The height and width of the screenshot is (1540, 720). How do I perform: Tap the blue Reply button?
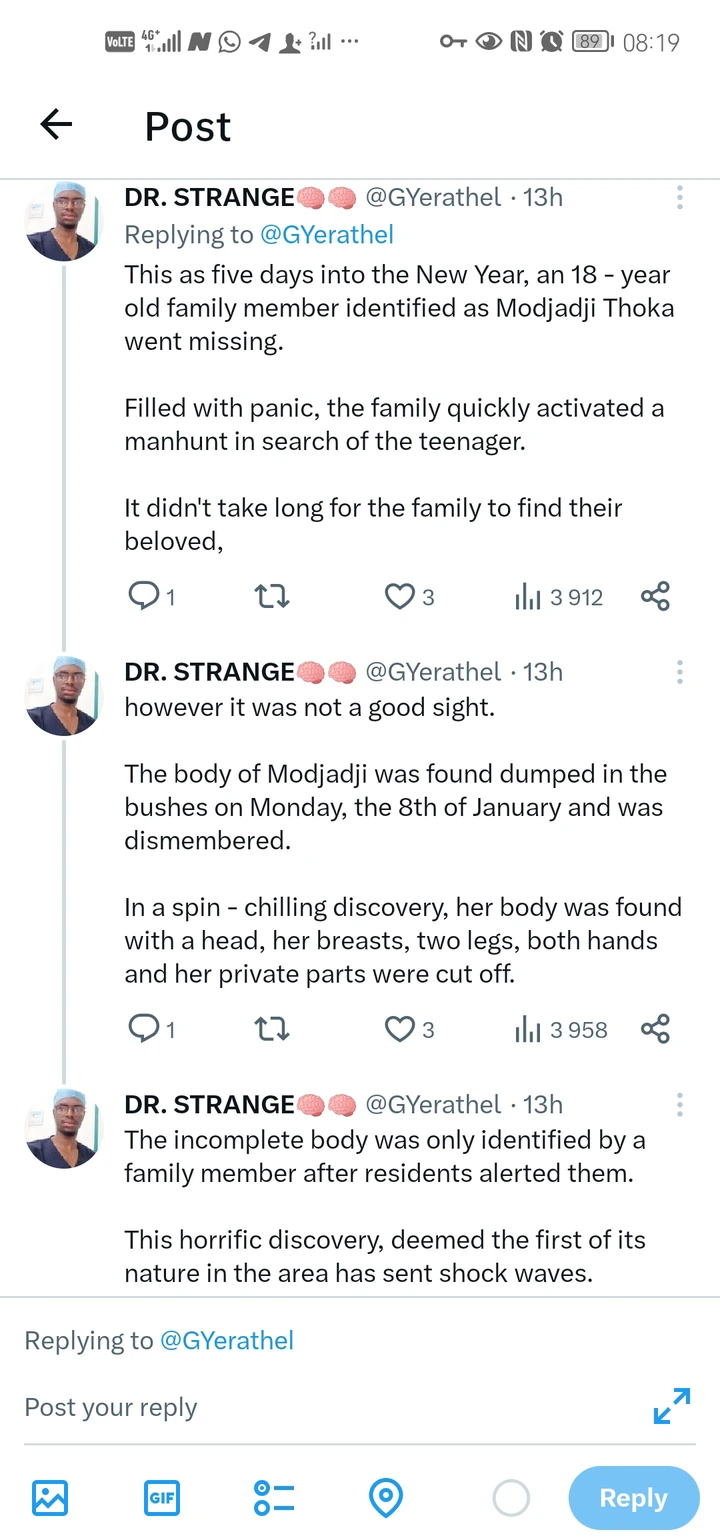coord(634,1498)
